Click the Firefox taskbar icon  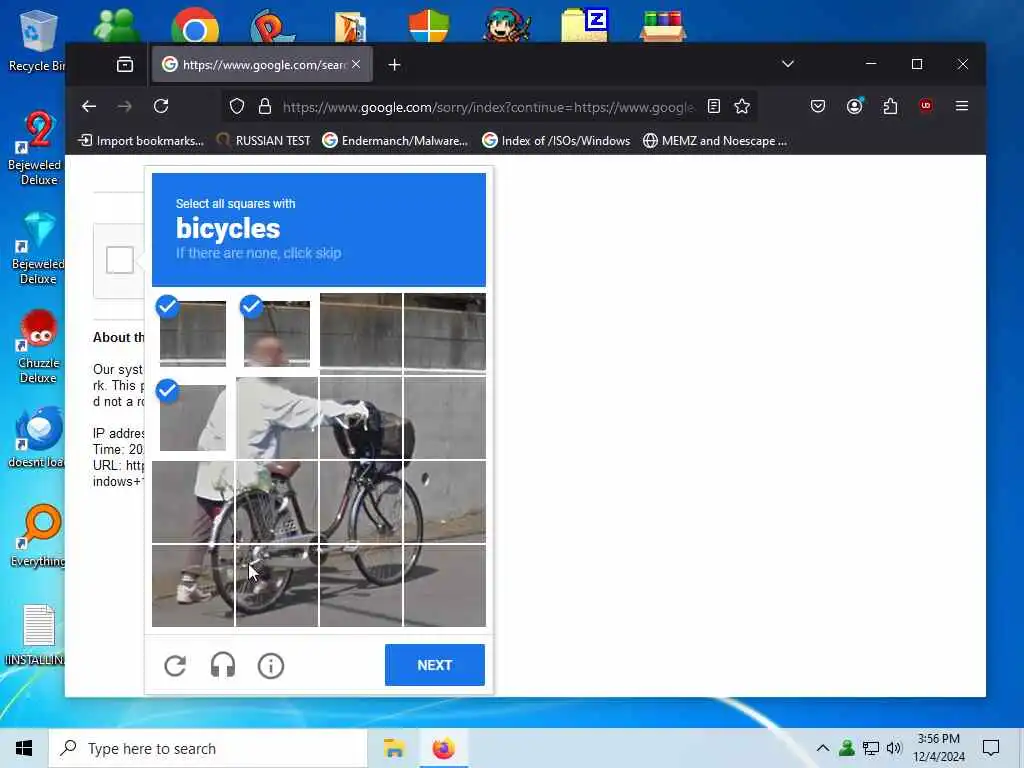pyautogui.click(x=443, y=748)
